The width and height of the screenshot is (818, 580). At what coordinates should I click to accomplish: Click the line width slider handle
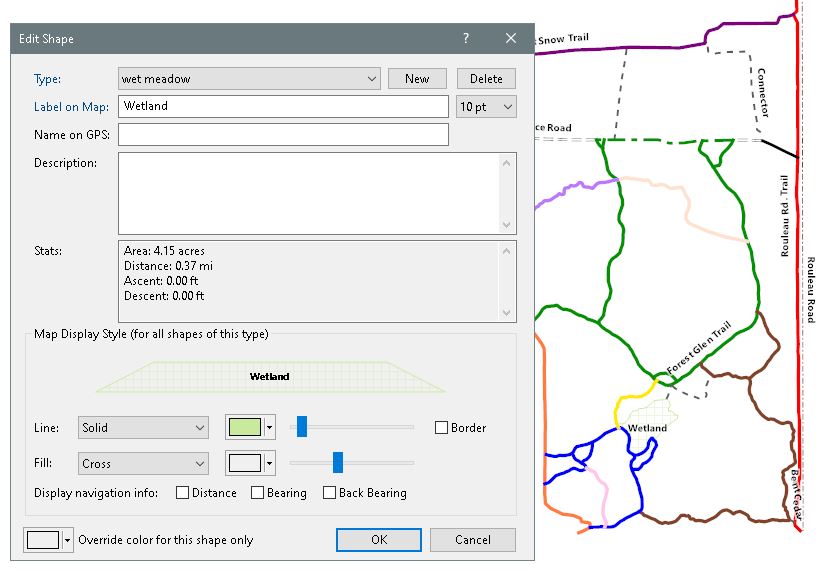pyautogui.click(x=301, y=427)
